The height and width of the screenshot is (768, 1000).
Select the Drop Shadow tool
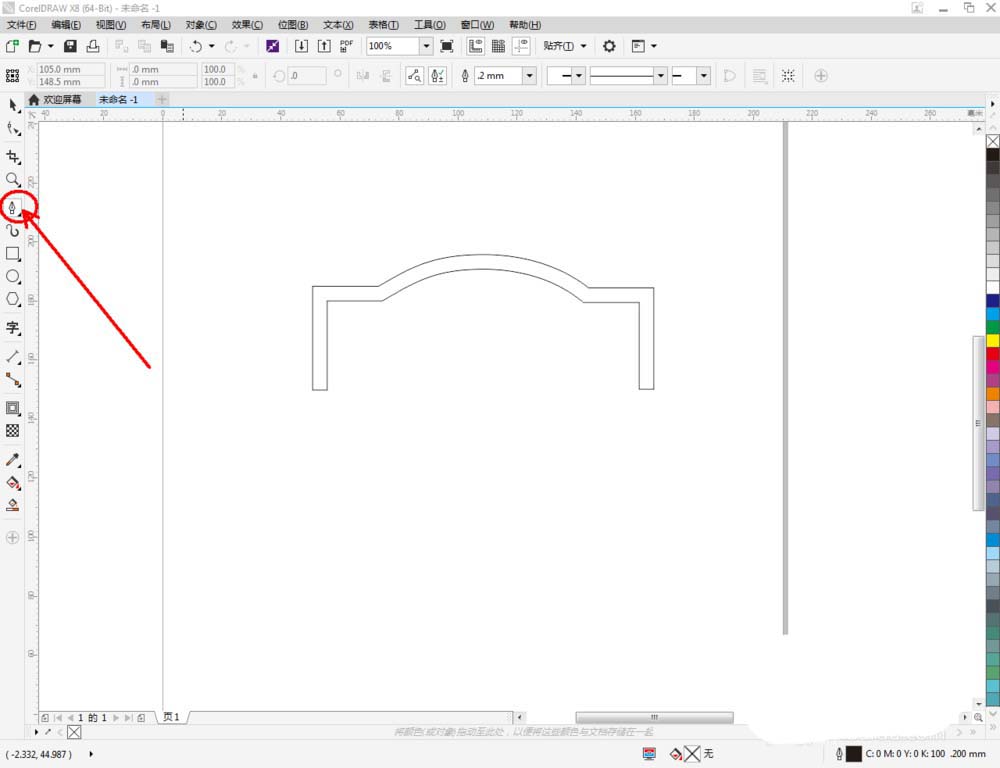[13, 408]
